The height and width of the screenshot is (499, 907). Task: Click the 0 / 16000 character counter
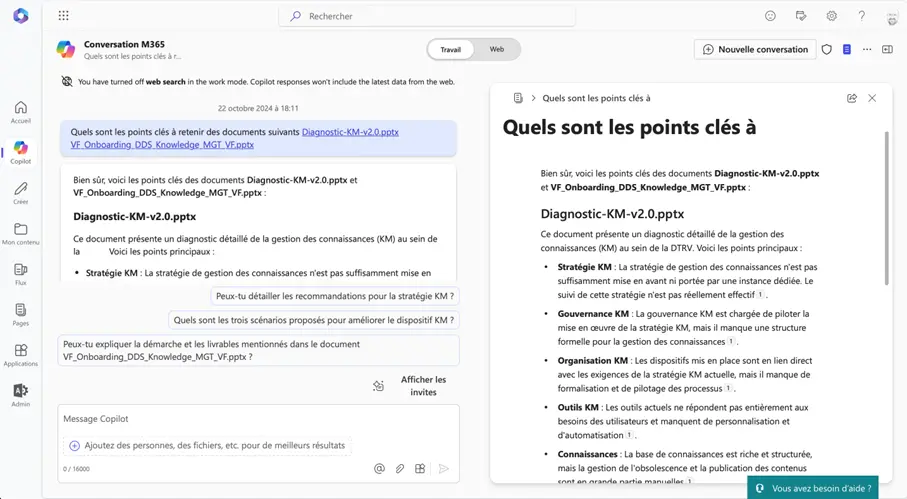tap(76, 469)
